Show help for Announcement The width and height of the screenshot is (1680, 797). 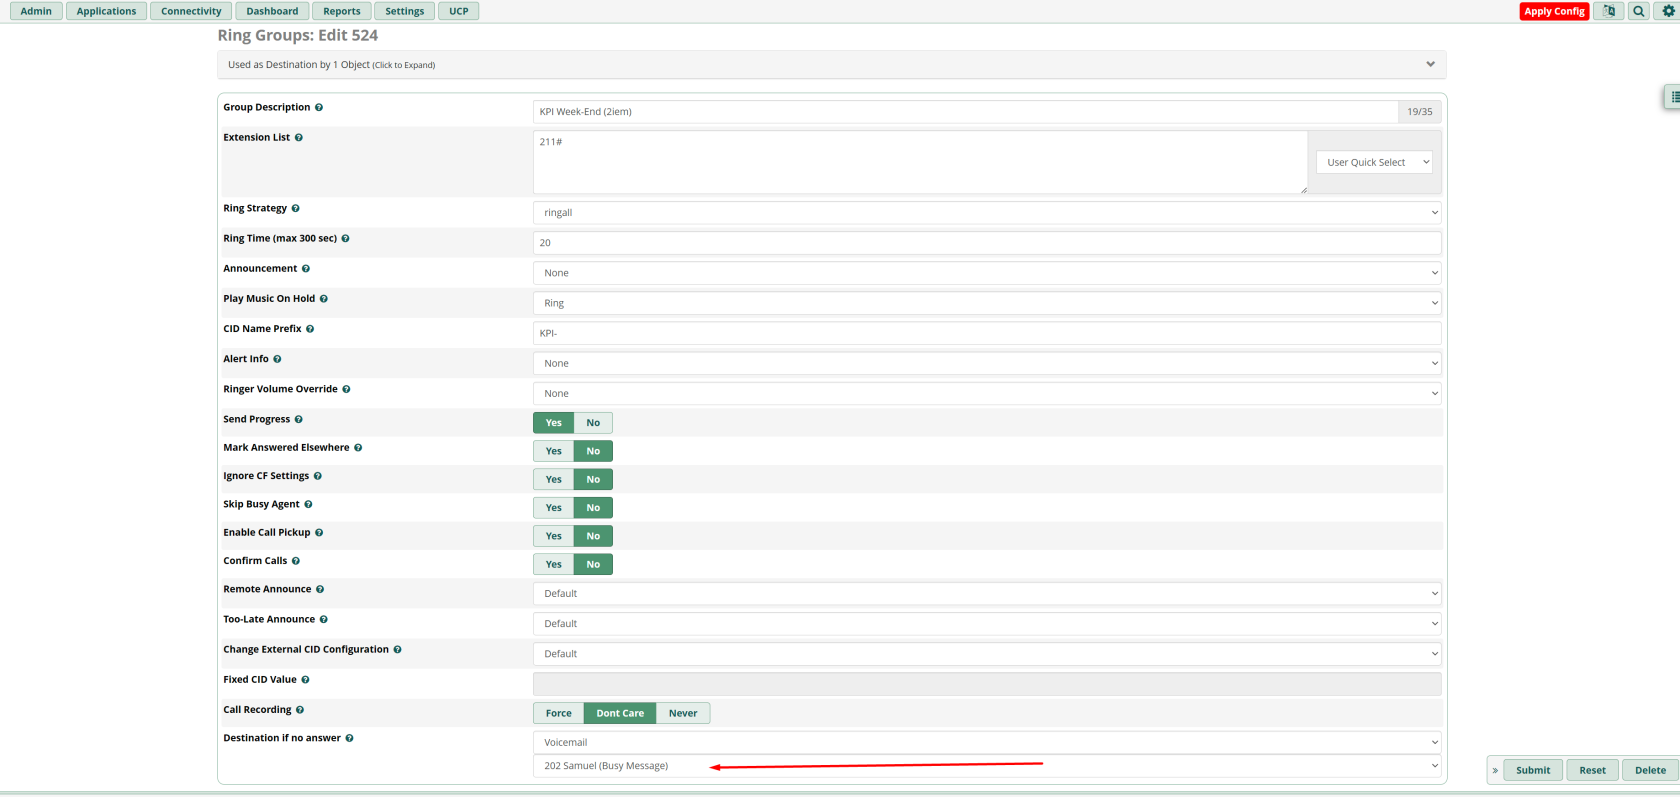pos(306,268)
